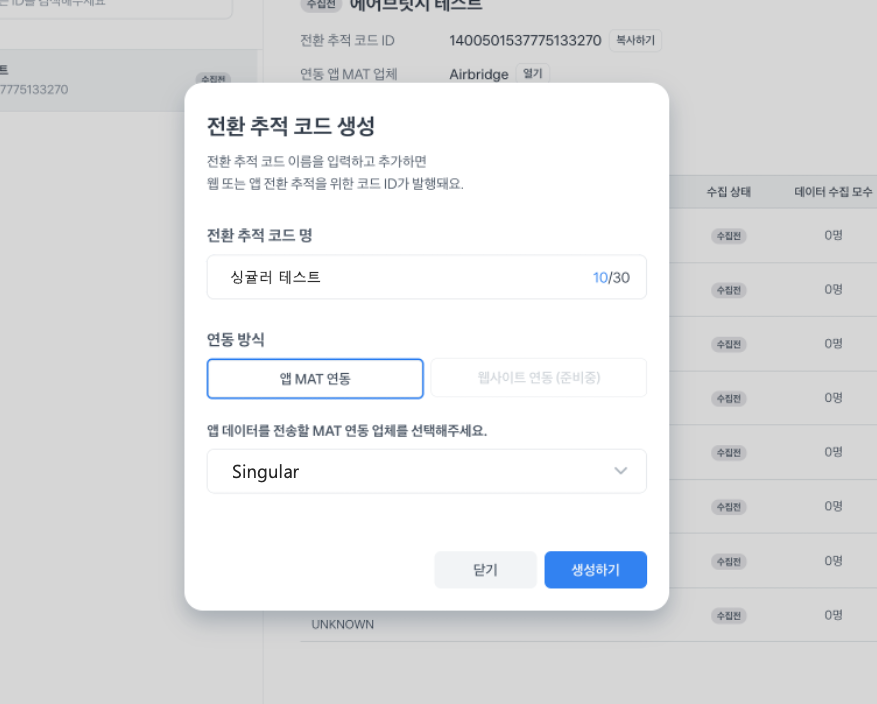Click the 전환 추적 코드 ID label
The width and height of the screenshot is (877, 704).
pyautogui.click(x=347, y=40)
